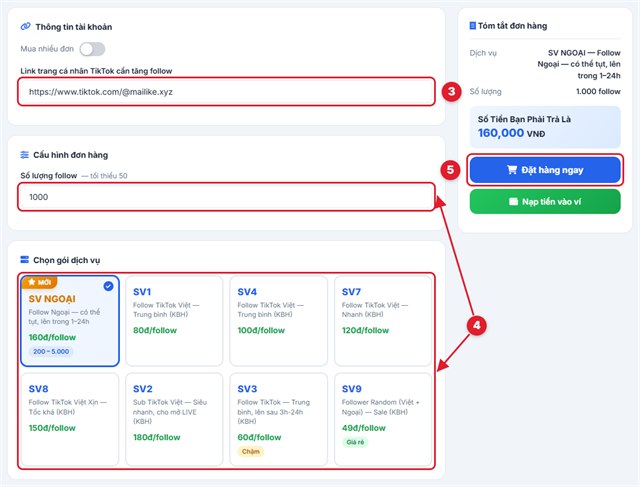This screenshot has height=487, width=640.
Task: Click the 100đ/follow price on SV4
Action: pyautogui.click(x=261, y=330)
